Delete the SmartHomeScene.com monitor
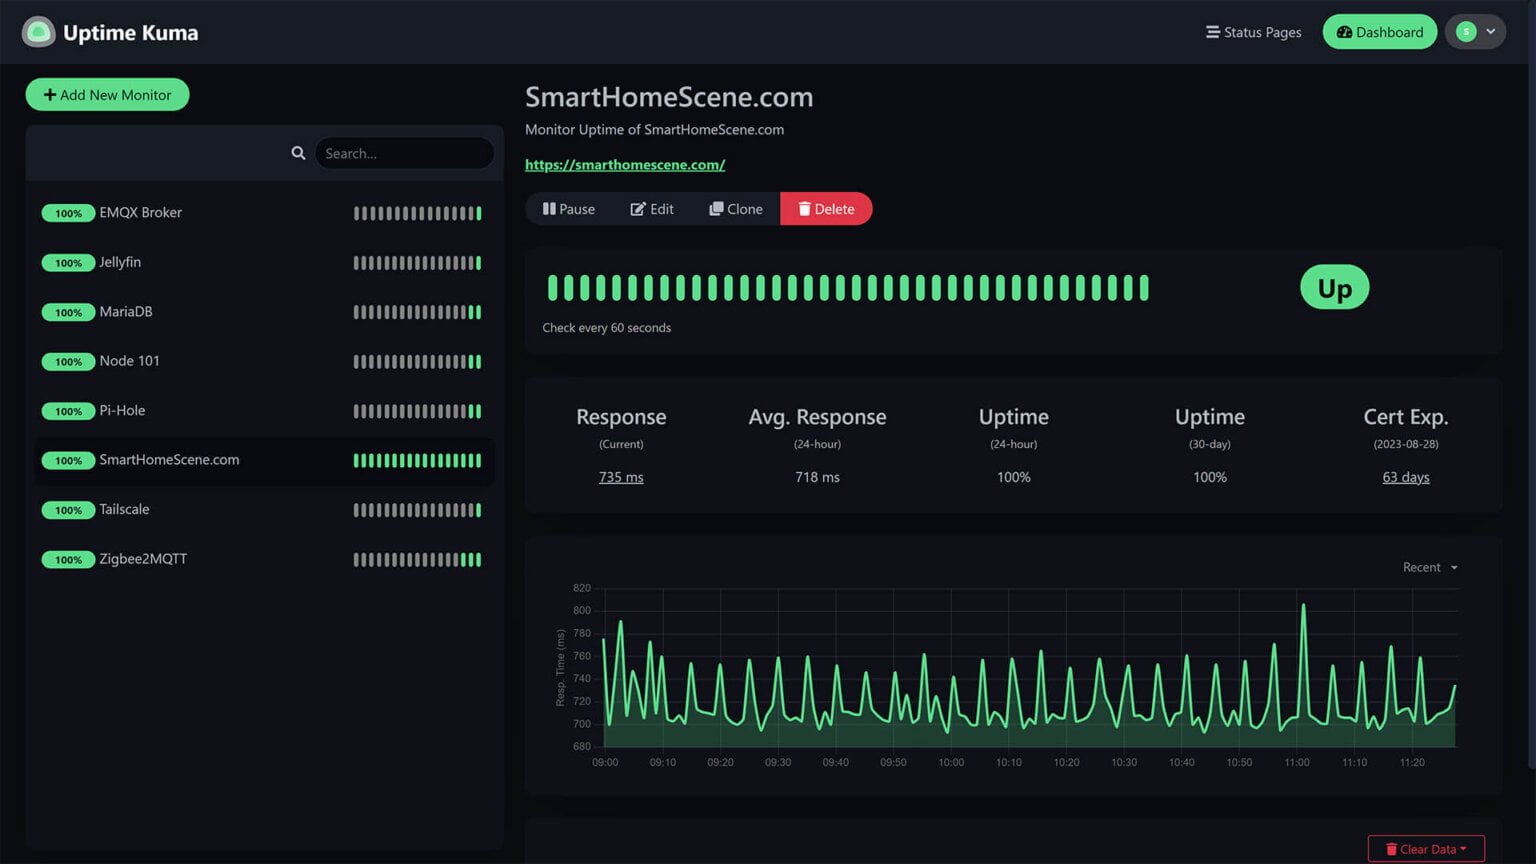The height and width of the screenshot is (864, 1536). click(x=826, y=209)
